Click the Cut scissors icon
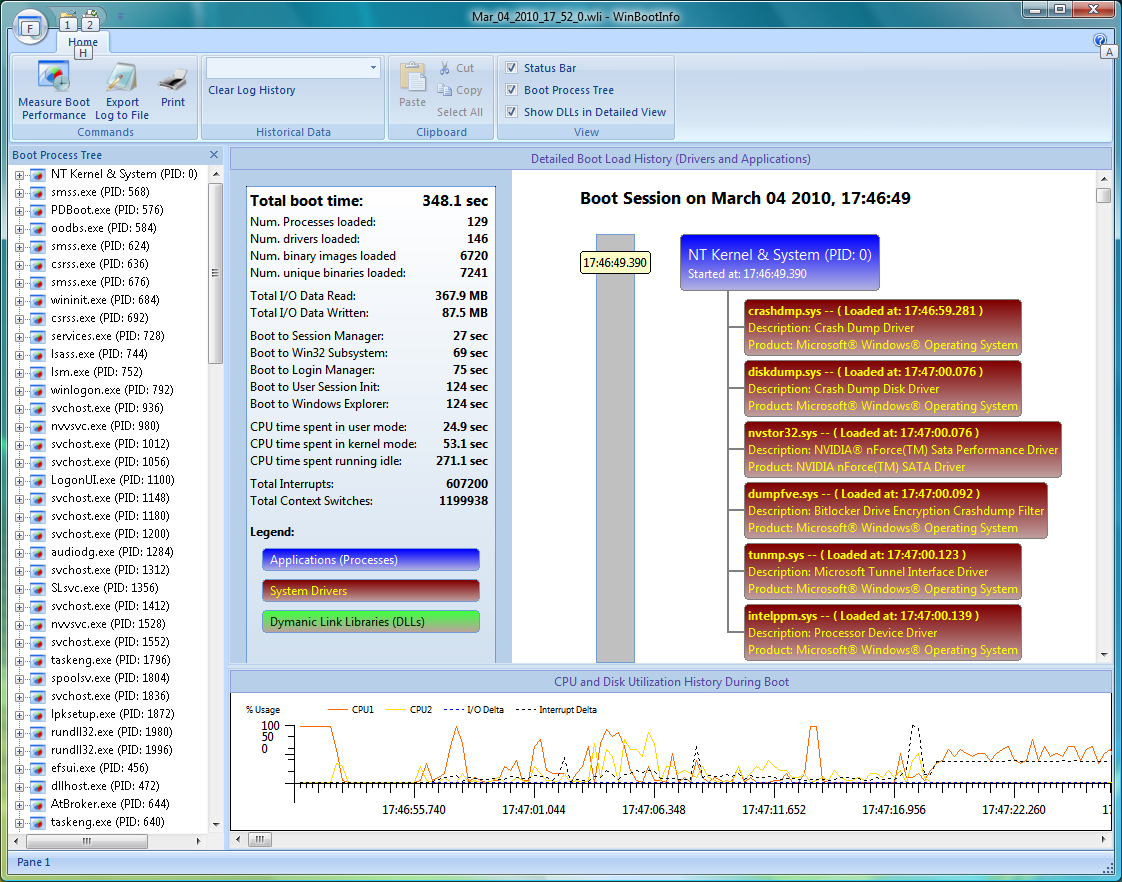Screen dimensions: 1122x882 click(444, 68)
